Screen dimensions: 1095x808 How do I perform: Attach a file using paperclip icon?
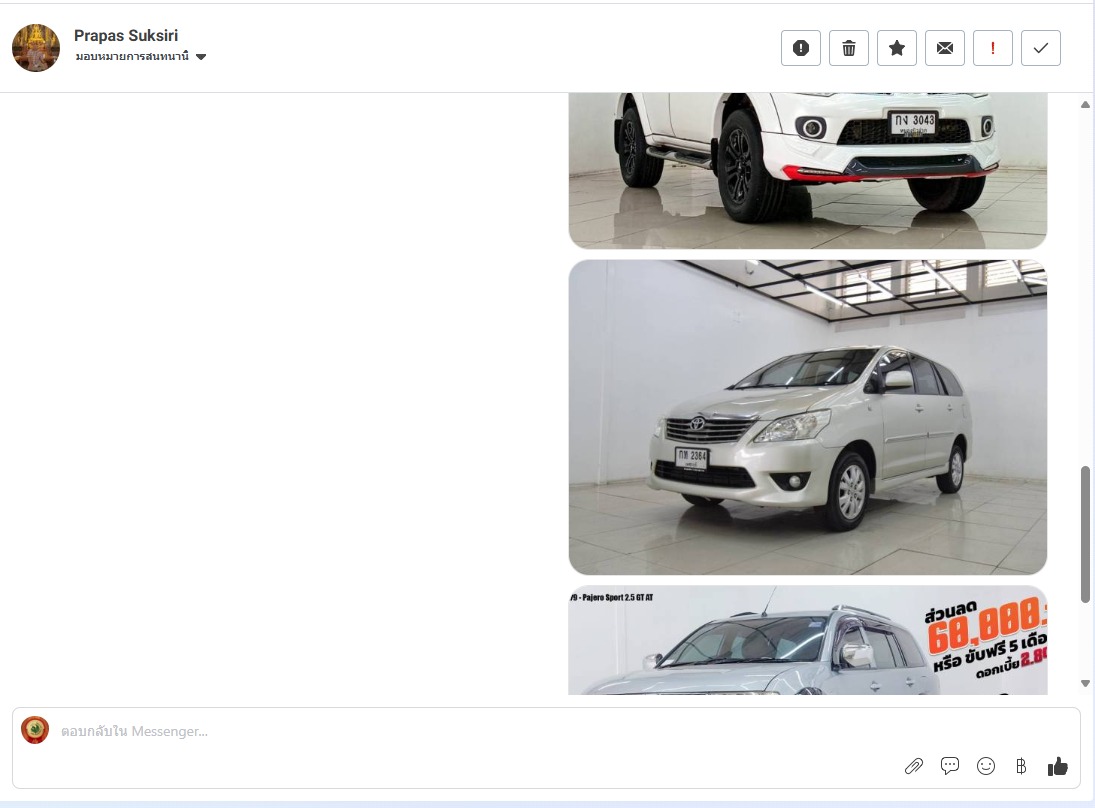coord(913,766)
